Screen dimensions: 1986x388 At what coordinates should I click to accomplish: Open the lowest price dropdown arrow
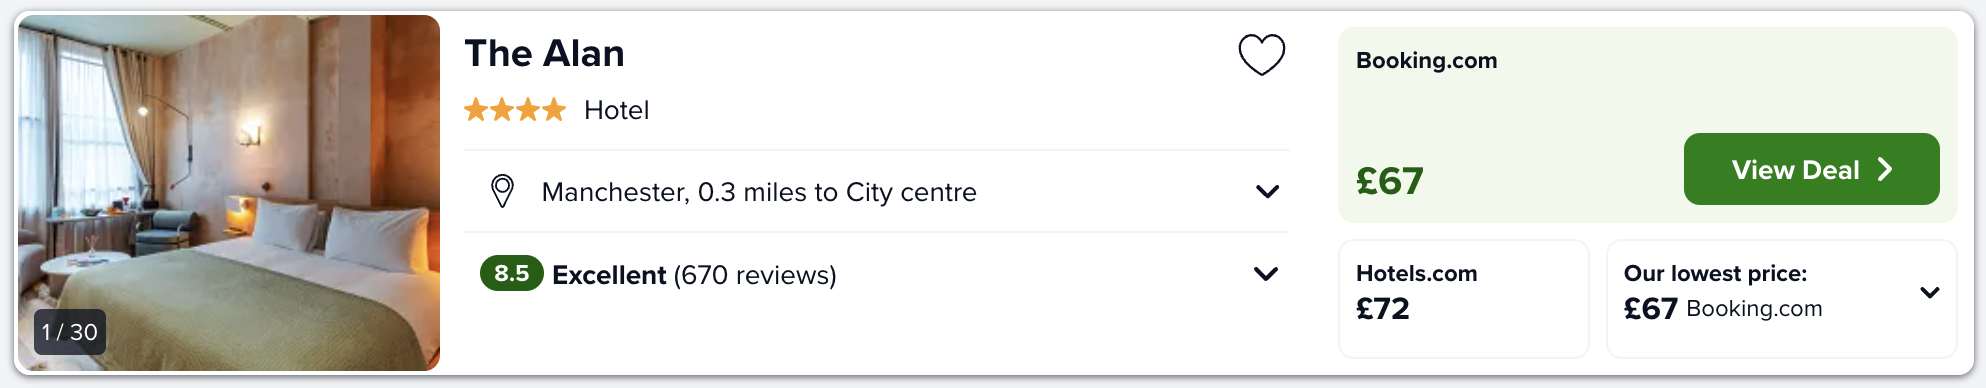click(x=1930, y=293)
